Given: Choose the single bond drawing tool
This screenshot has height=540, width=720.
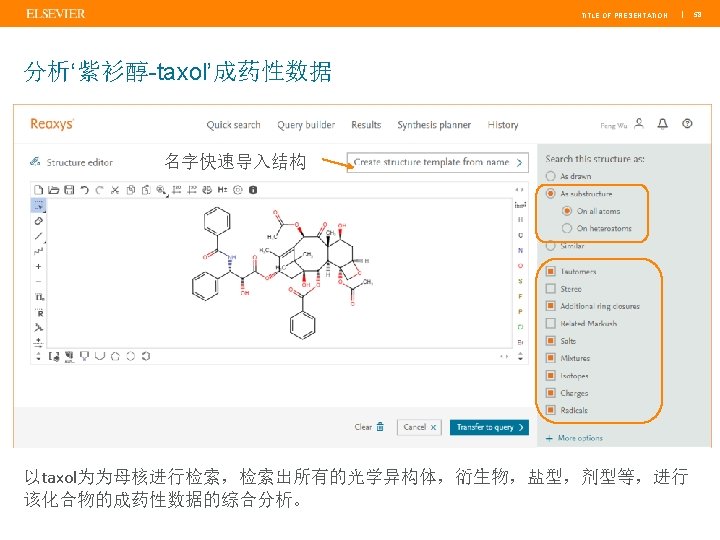Looking at the screenshot, I should click(39, 236).
